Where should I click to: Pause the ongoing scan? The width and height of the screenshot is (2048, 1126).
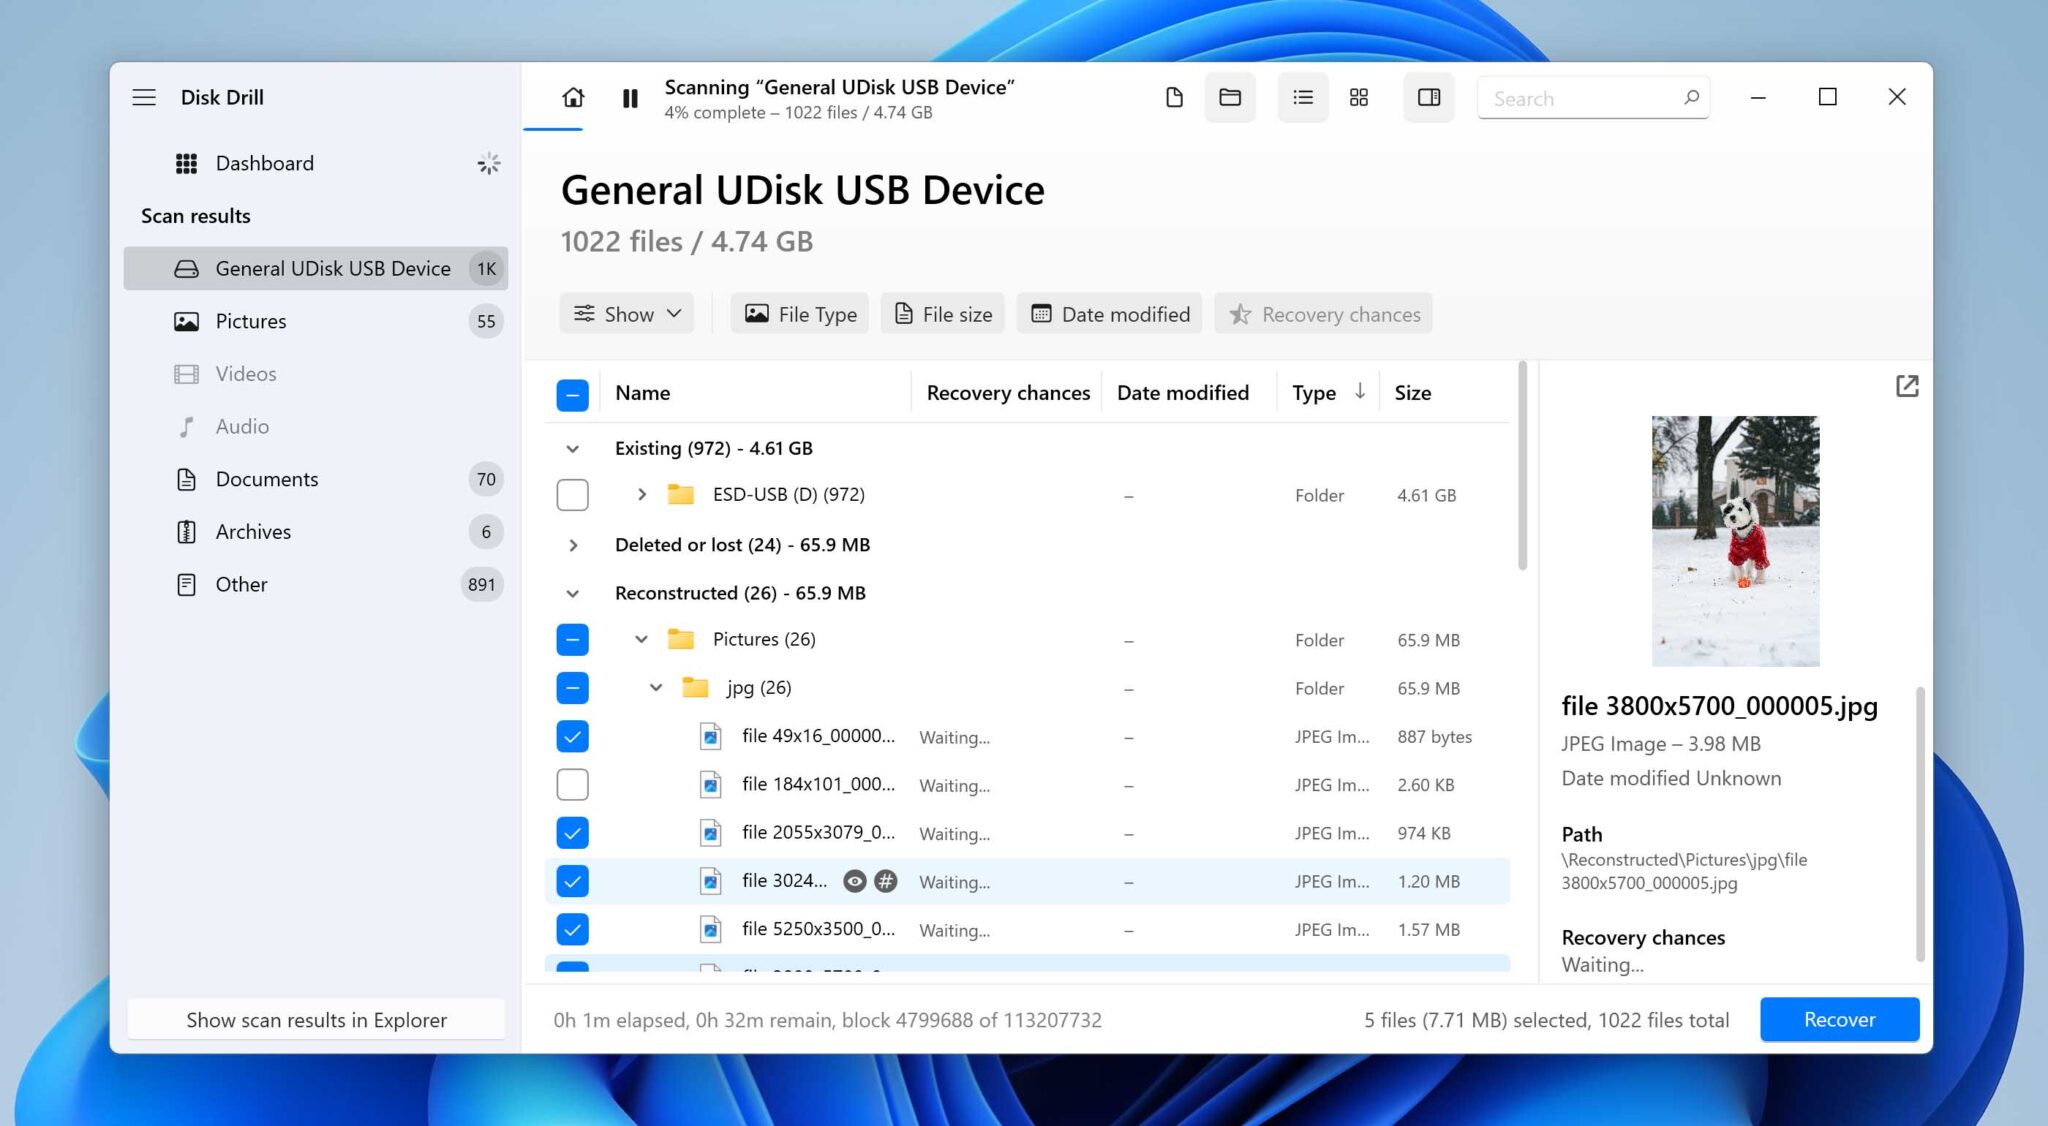630,98
